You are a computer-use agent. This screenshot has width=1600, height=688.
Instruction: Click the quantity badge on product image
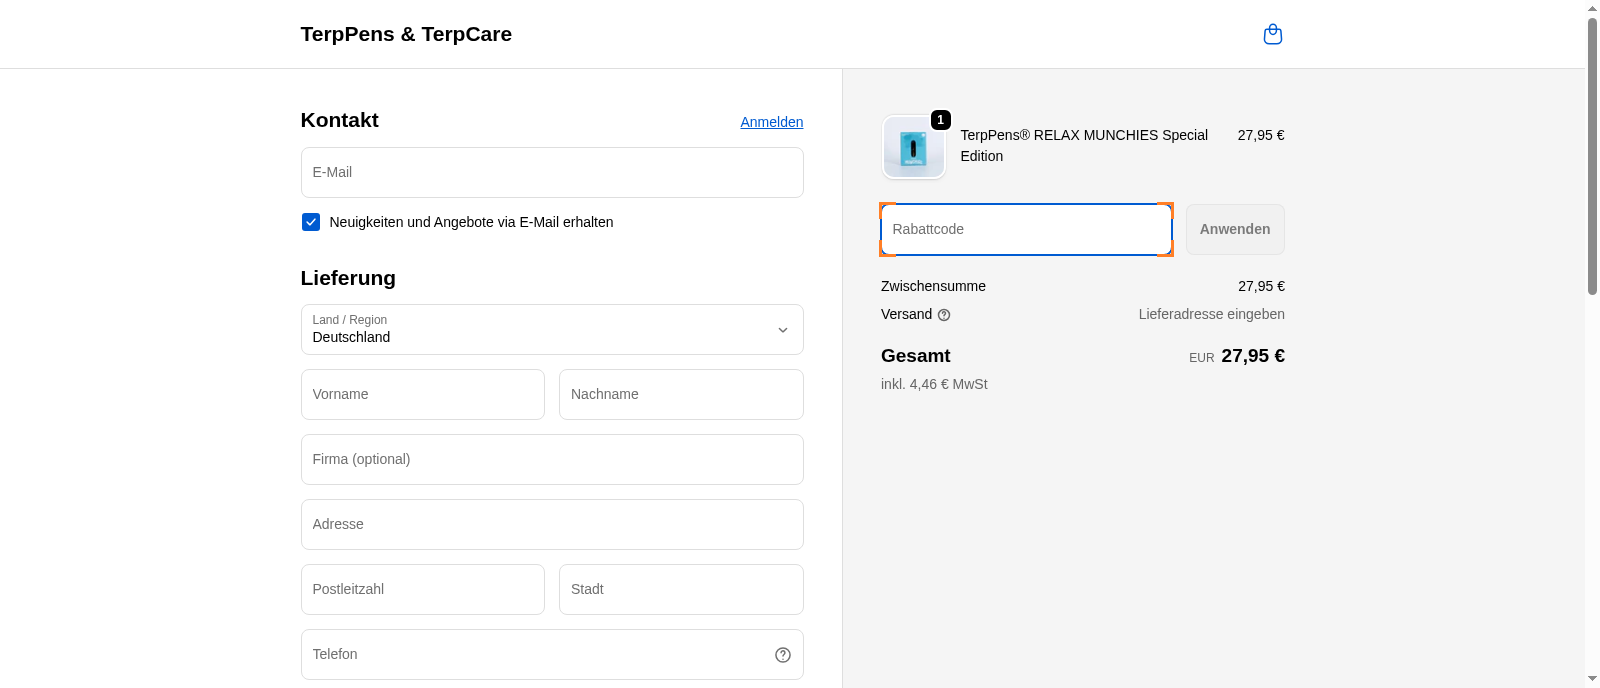point(940,120)
